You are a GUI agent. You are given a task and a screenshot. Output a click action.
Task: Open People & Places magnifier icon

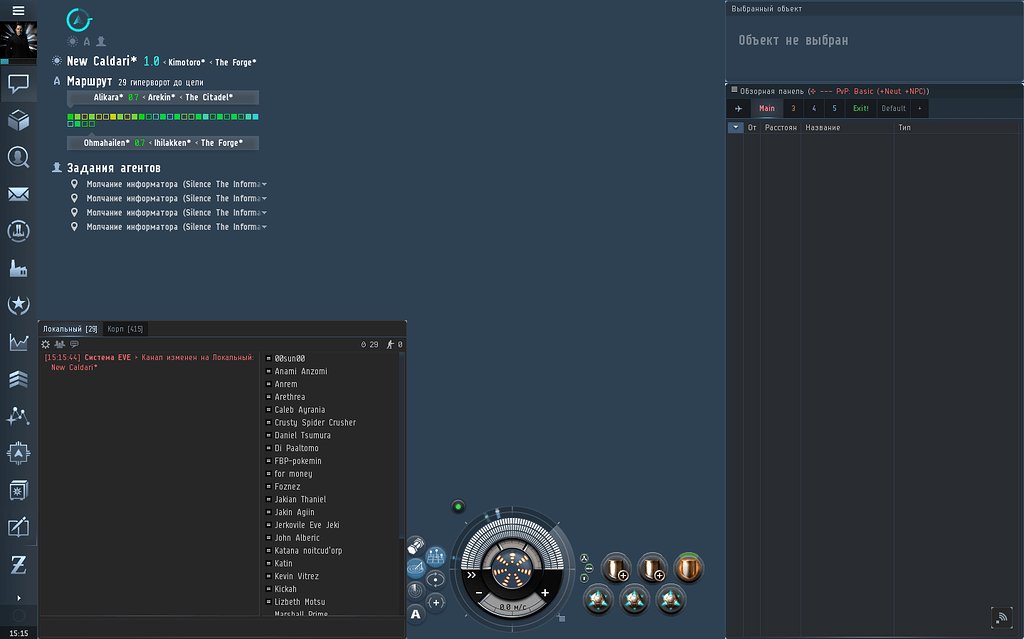tap(18, 157)
